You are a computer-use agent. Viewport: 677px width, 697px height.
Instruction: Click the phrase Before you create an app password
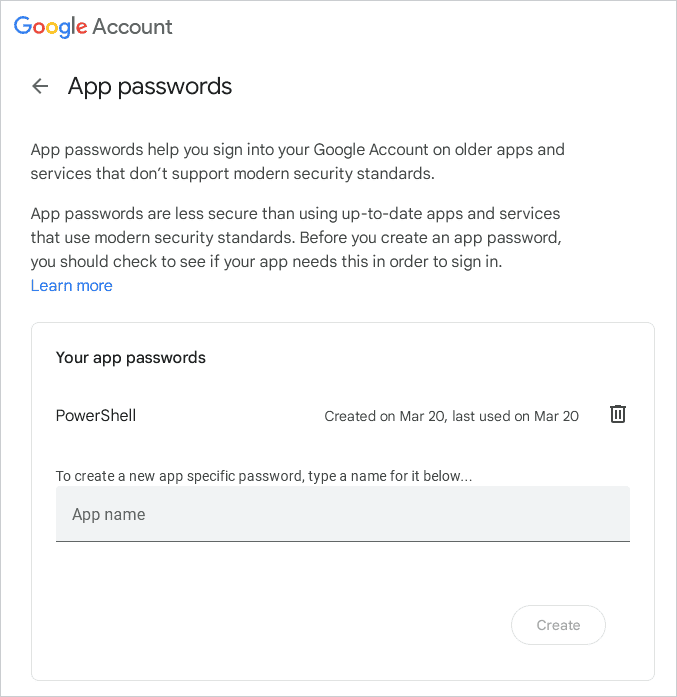[431, 238]
